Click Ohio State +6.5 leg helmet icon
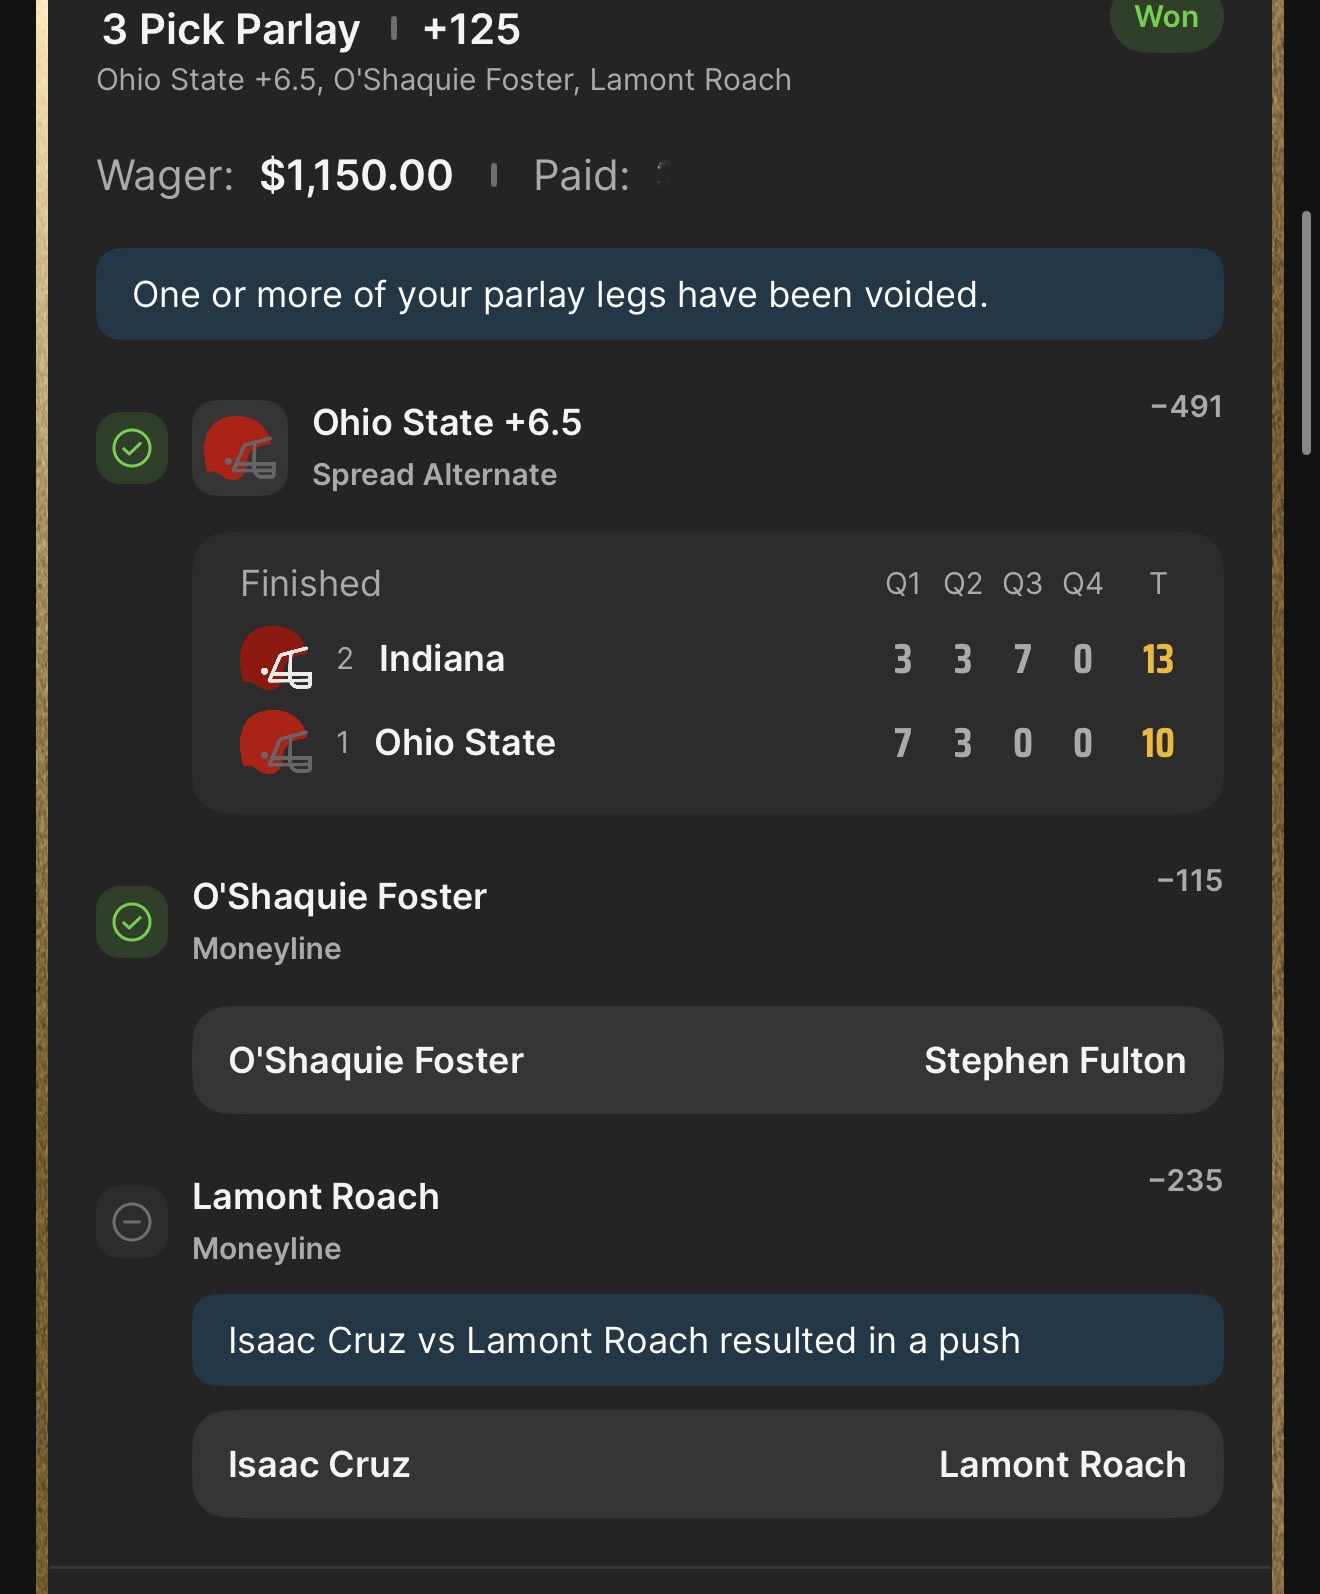 240,448
